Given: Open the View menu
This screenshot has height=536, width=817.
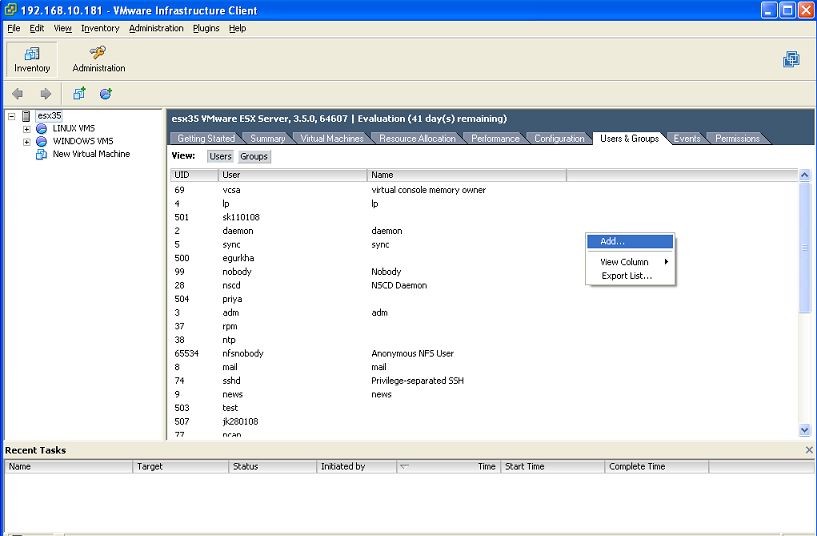Looking at the screenshot, I should [x=63, y=28].
